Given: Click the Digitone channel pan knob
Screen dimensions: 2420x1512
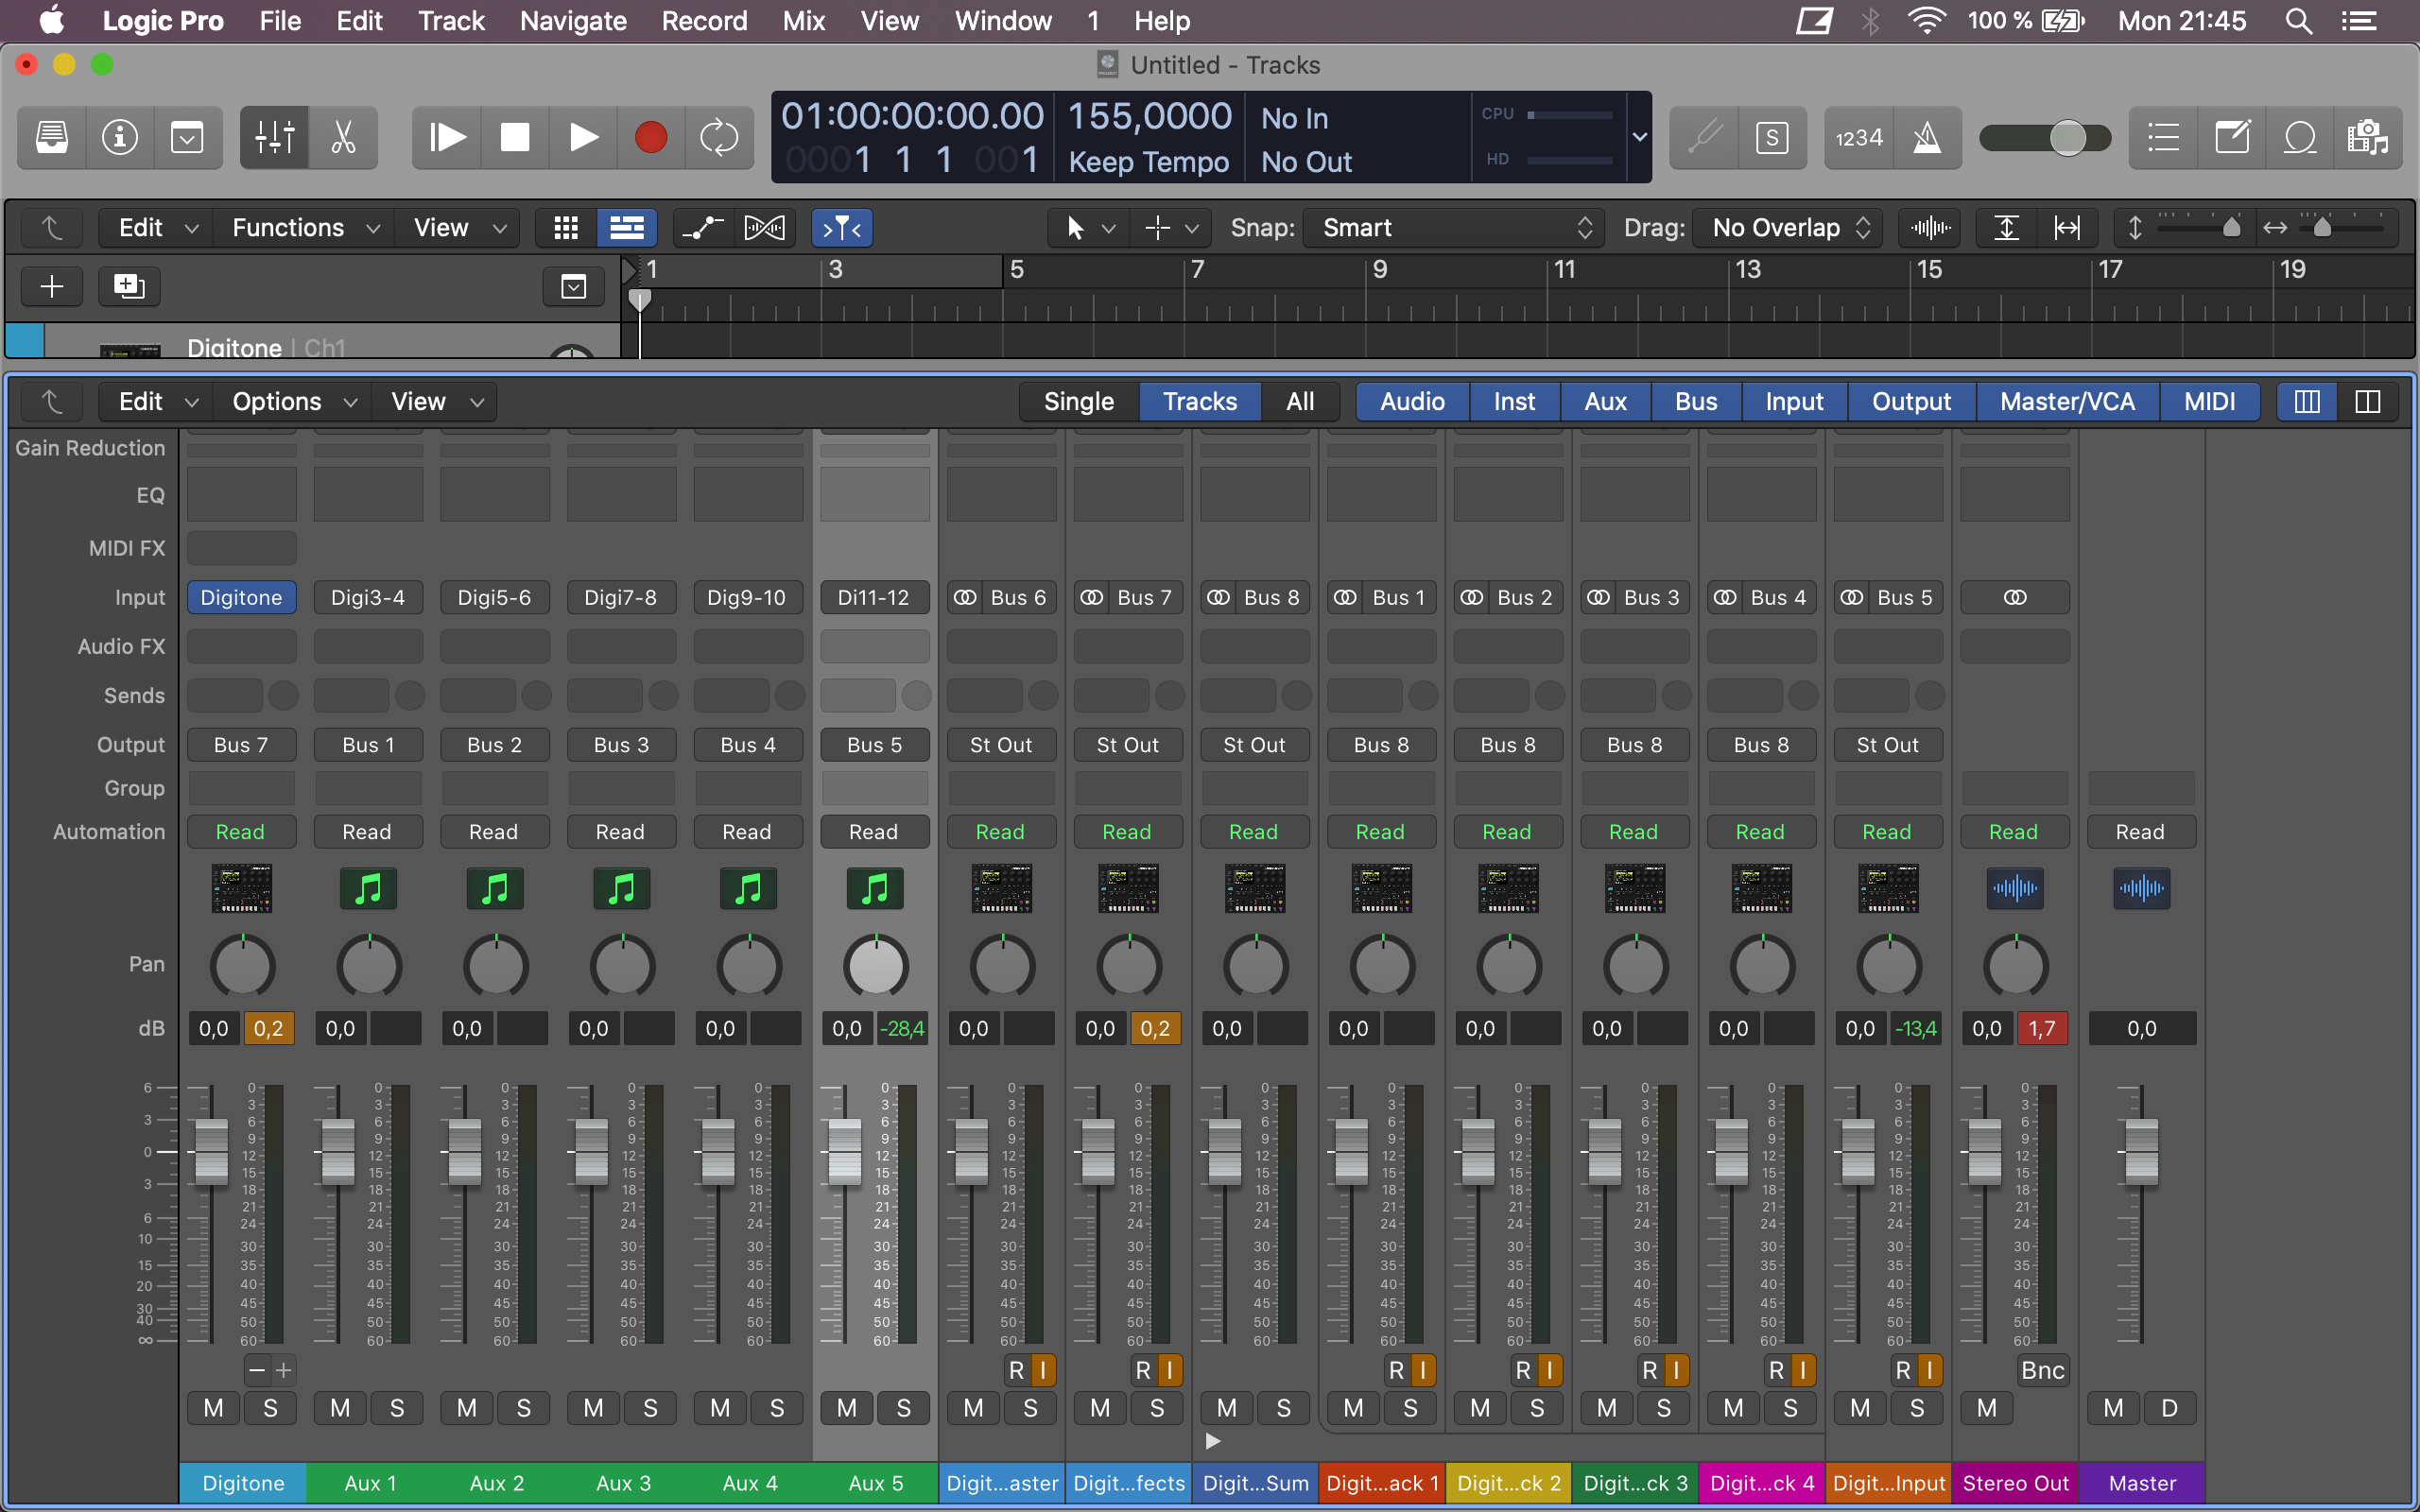Looking at the screenshot, I should click(242, 966).
